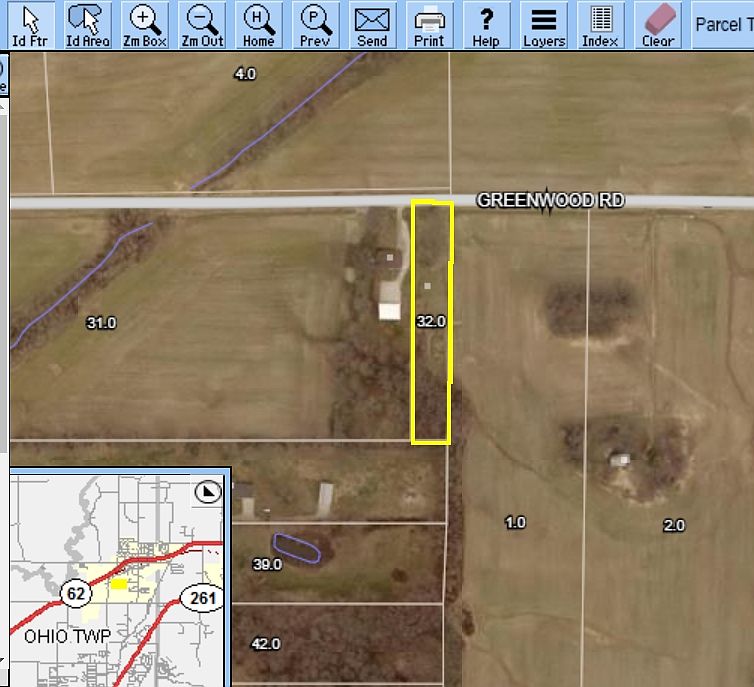754x687 pixels.
Task: Select the Id Ftr identify feature tool
Action: pyautogui.click(x=30, y=25)
